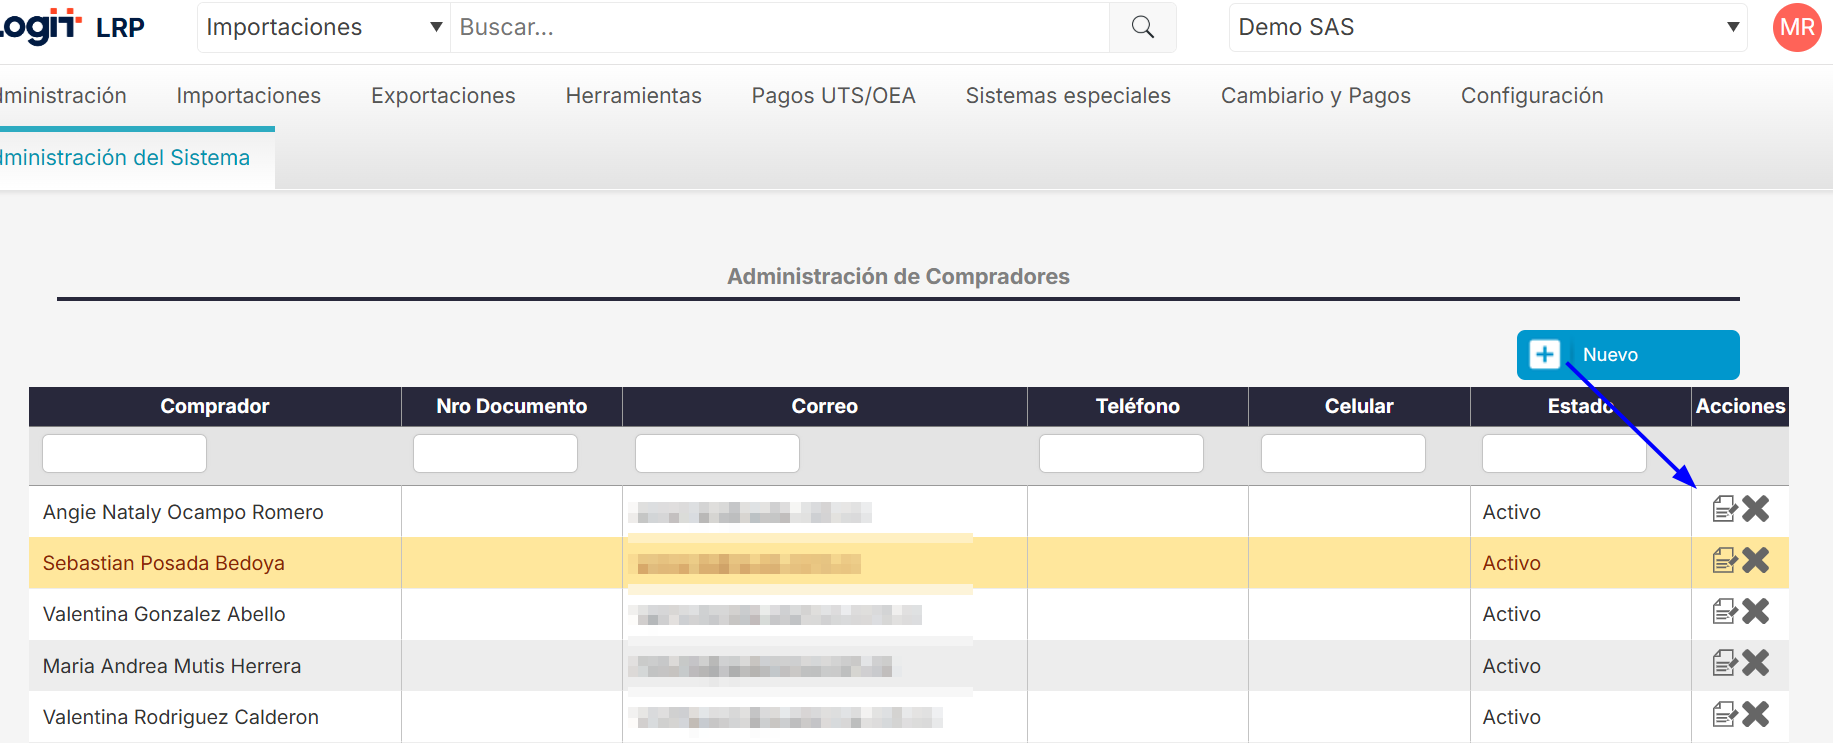Edit buyer Maria Andrea Mutis Herrera
This screenshot has width=1833, height=743.
1725,663
